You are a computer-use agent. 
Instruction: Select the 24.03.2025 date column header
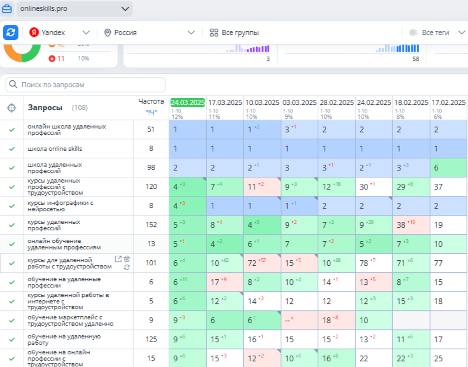click(187, 102)
